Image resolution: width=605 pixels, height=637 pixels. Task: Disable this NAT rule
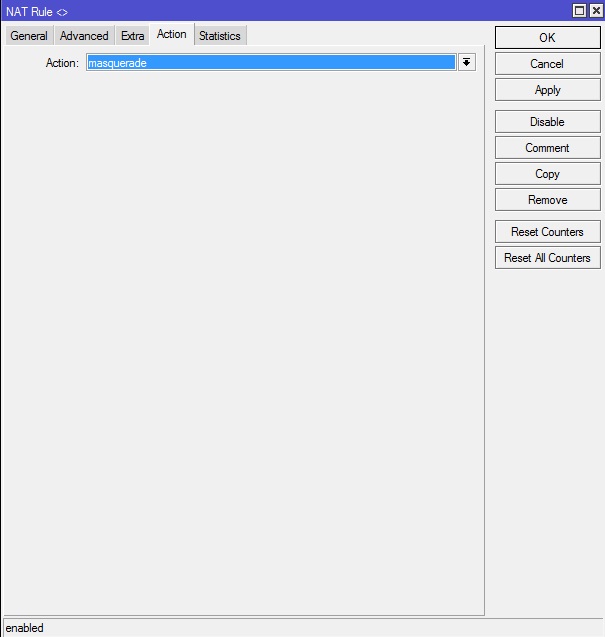pos(547,122)
